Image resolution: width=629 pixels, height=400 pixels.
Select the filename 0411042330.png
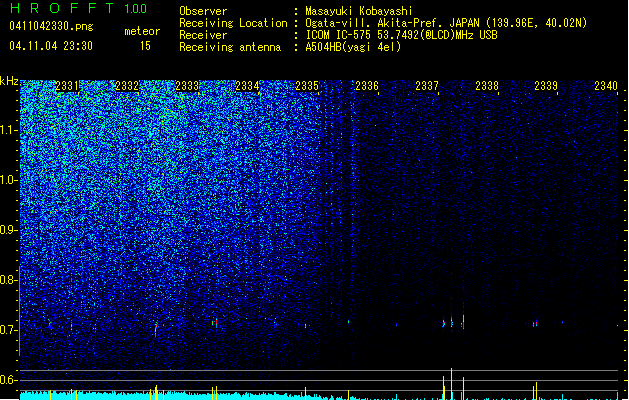51,26
